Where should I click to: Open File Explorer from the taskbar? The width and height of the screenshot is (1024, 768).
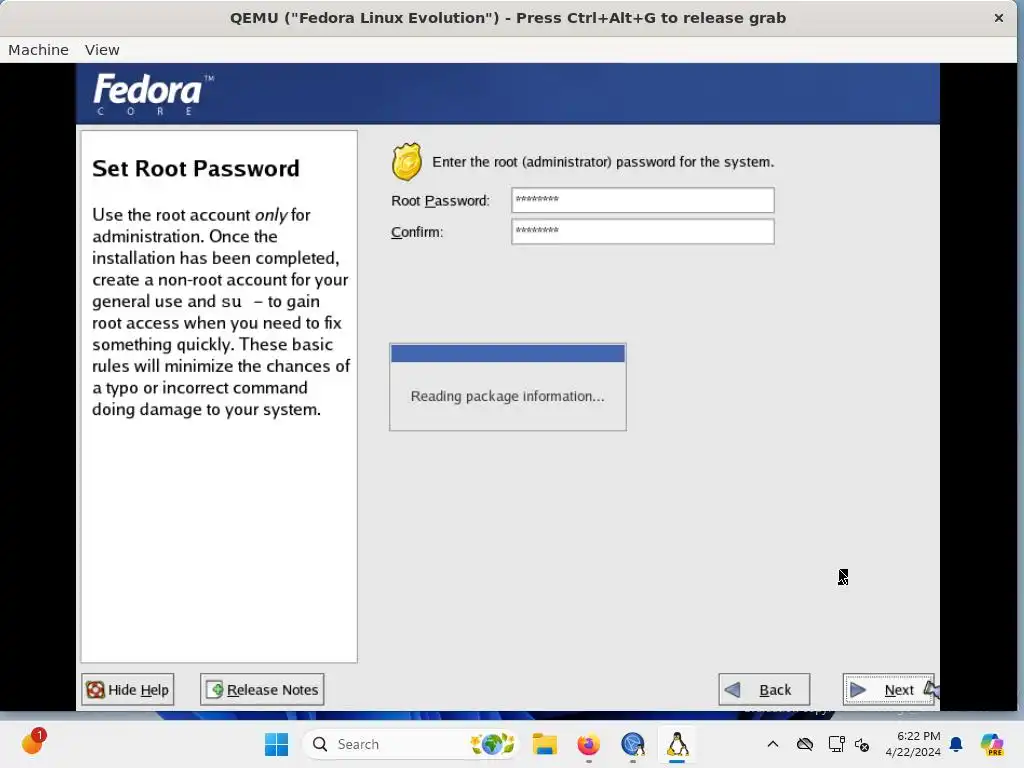click(544, 744)
